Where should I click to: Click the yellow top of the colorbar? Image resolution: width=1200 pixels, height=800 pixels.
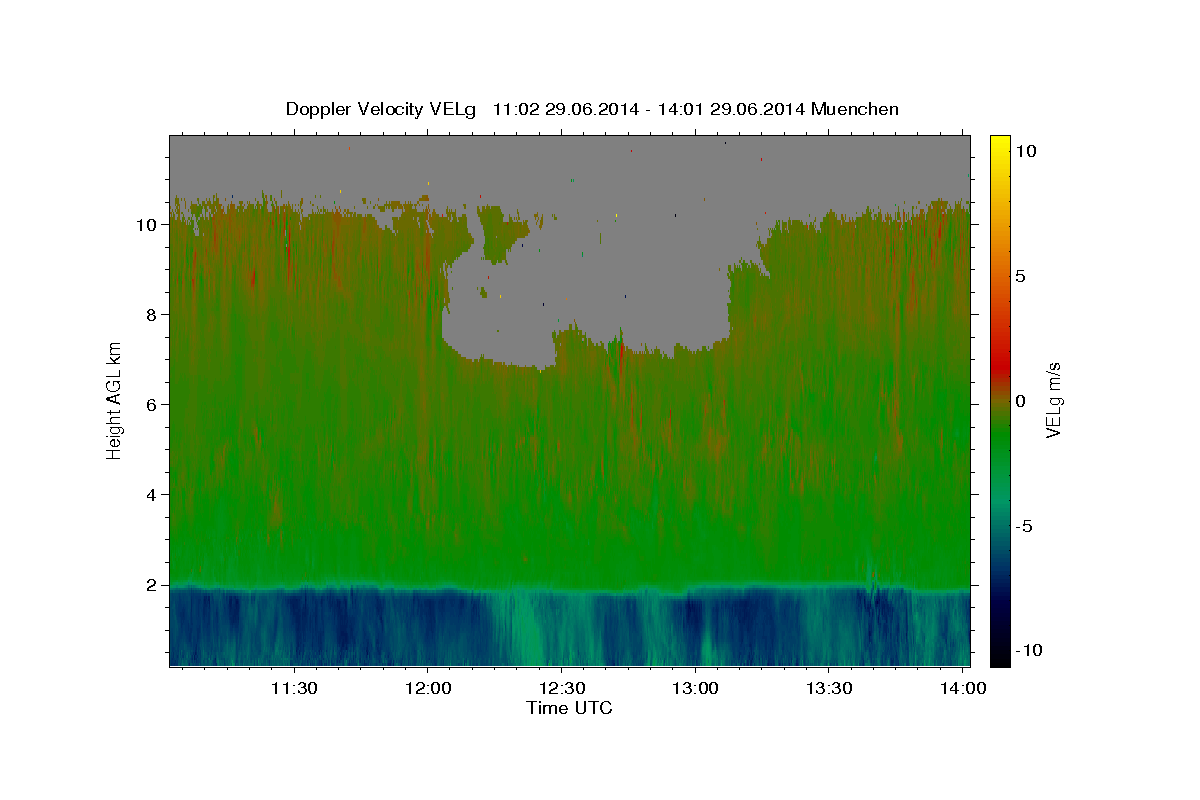pos(1000,145)
